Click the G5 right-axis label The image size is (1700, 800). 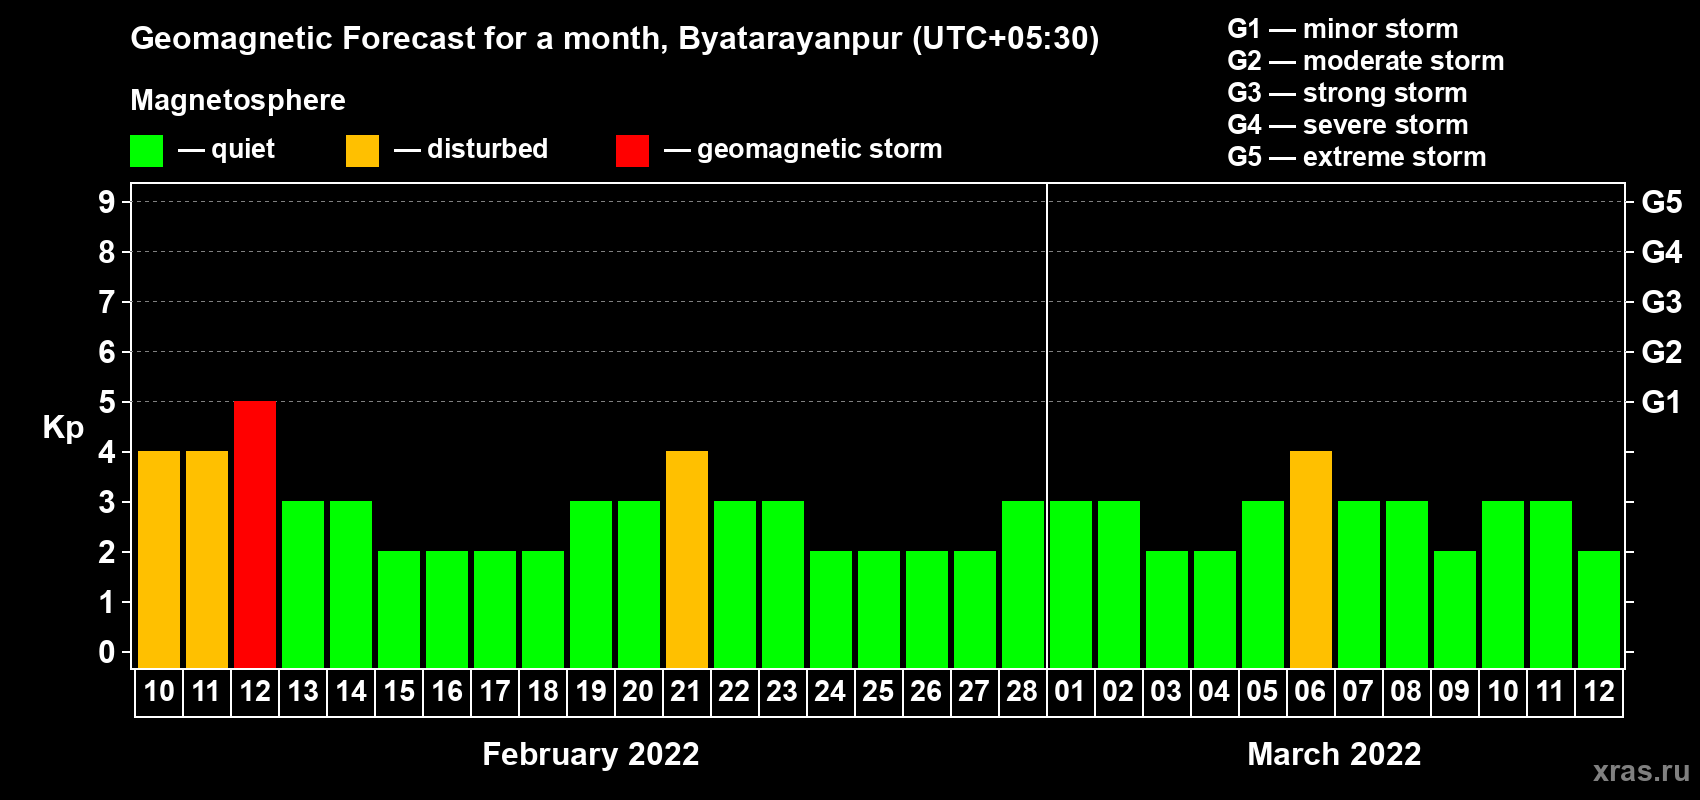[x=1662, y=202]
